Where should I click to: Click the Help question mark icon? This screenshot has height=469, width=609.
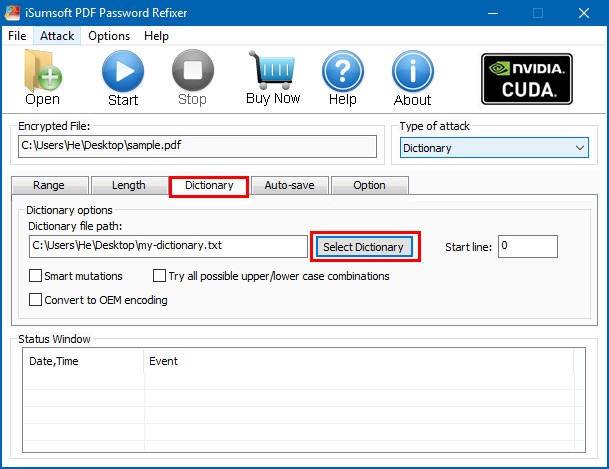343,71
